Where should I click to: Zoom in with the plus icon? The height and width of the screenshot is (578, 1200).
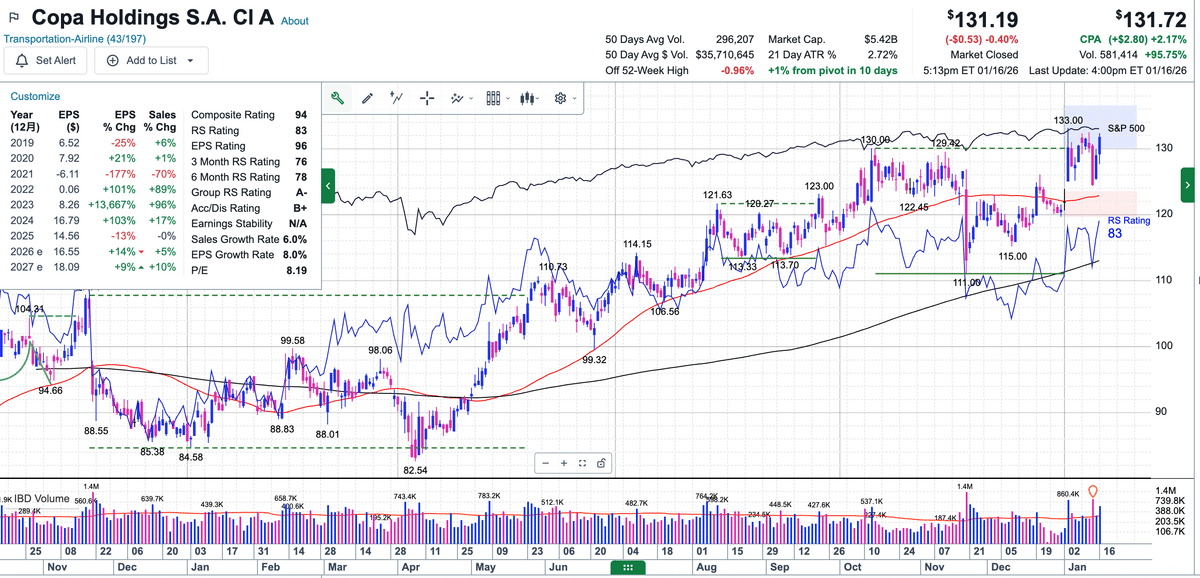[563, 464]
